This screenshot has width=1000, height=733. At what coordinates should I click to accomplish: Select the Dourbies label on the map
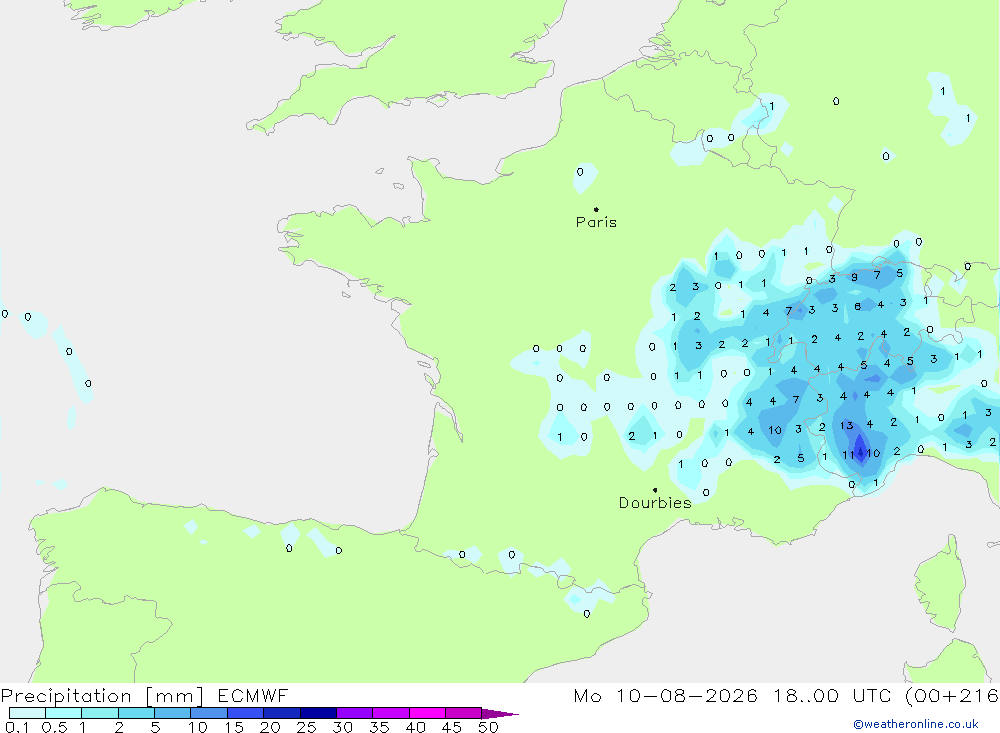tap(655, 503)
